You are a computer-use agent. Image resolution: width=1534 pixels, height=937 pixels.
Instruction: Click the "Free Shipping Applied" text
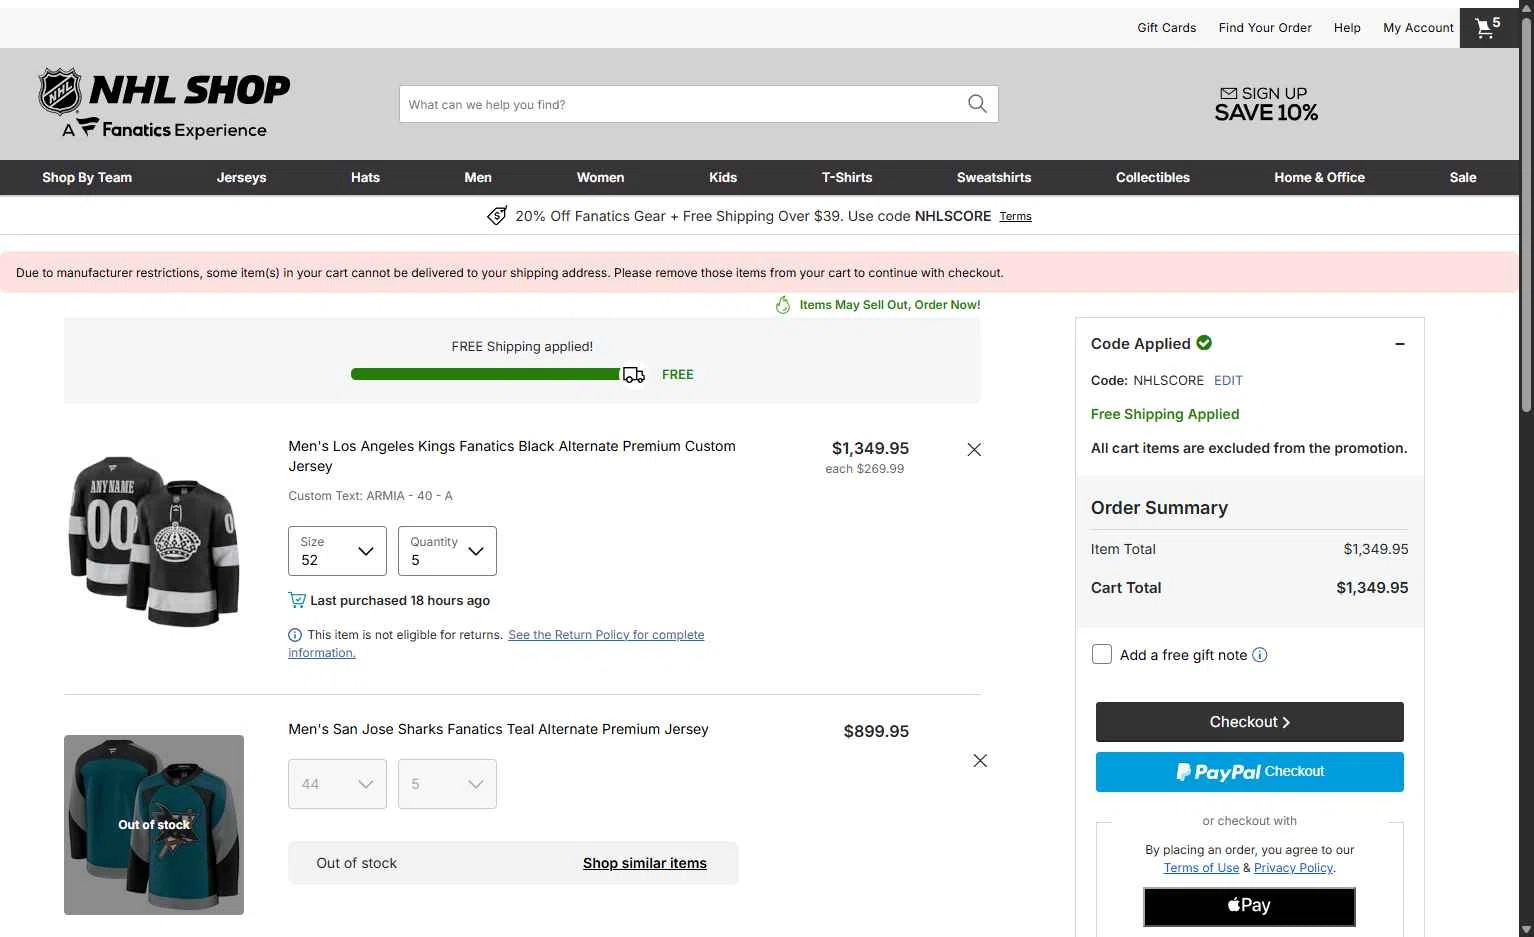[1165, 414]
